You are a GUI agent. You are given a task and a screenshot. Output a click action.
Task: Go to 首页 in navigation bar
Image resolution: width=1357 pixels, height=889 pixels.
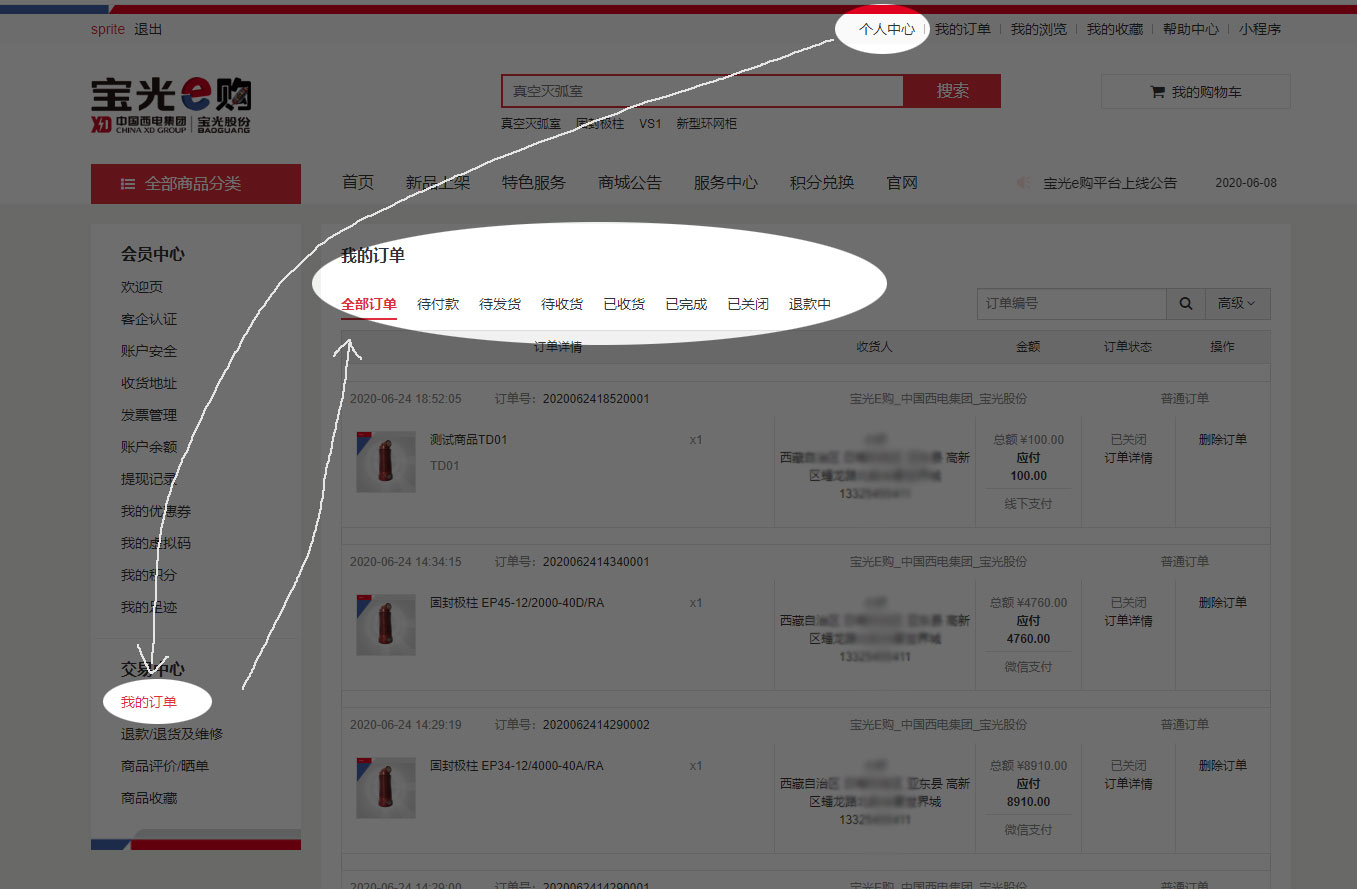(358, 183)
